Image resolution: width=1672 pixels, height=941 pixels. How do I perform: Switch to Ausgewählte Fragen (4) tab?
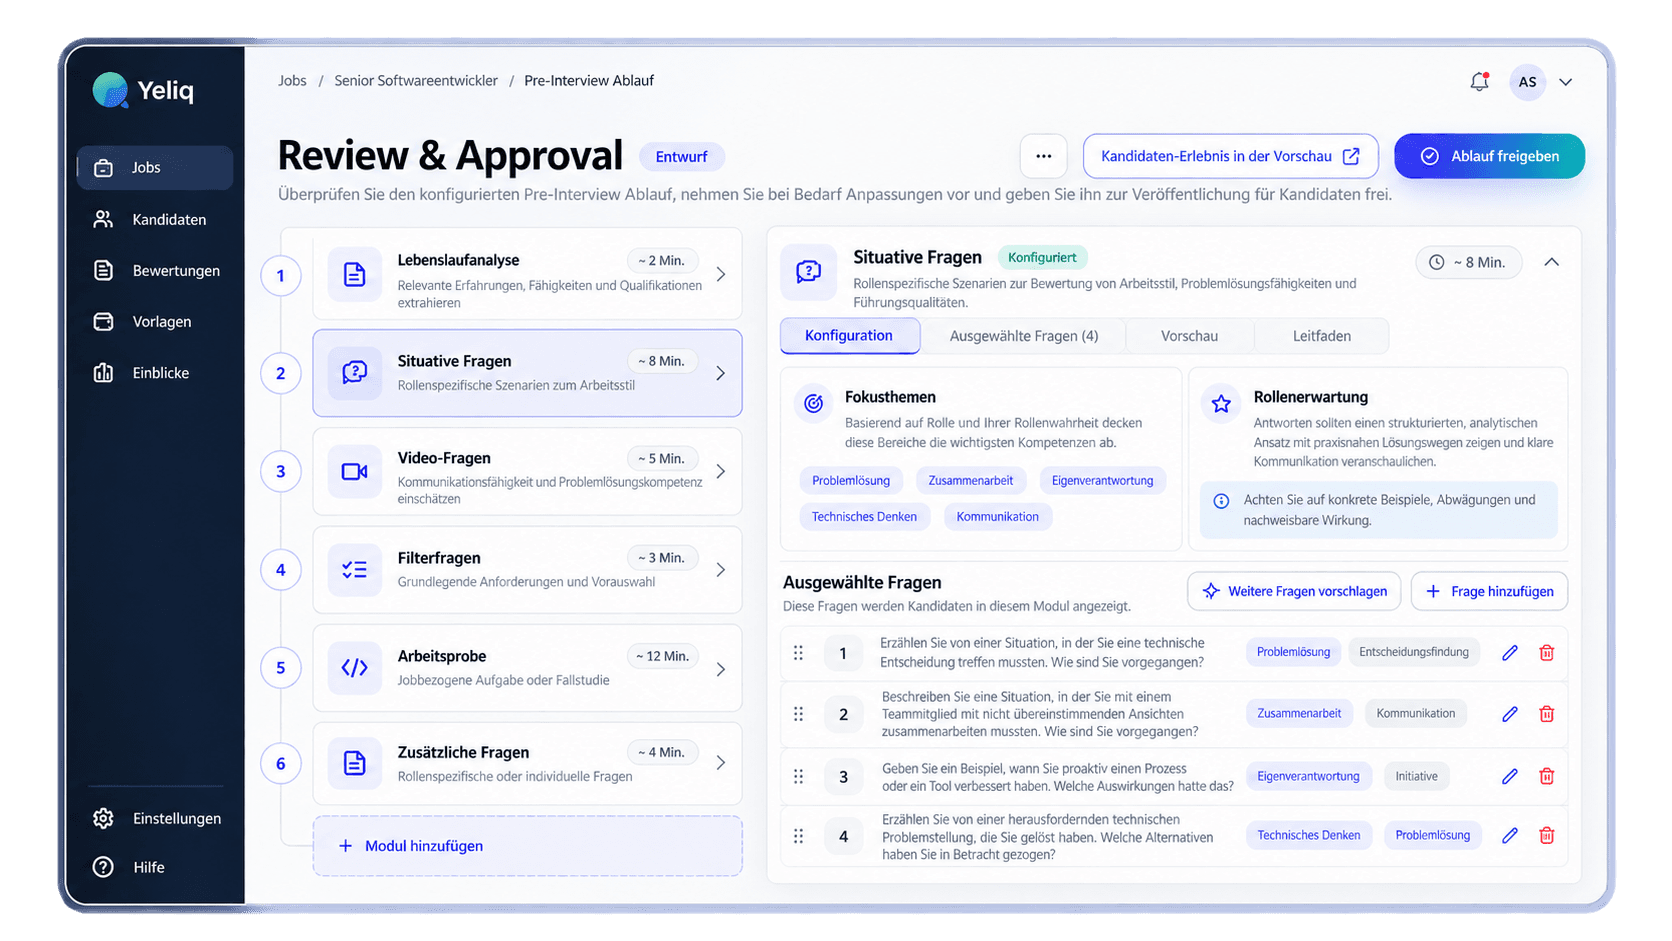pos(1024,336)
